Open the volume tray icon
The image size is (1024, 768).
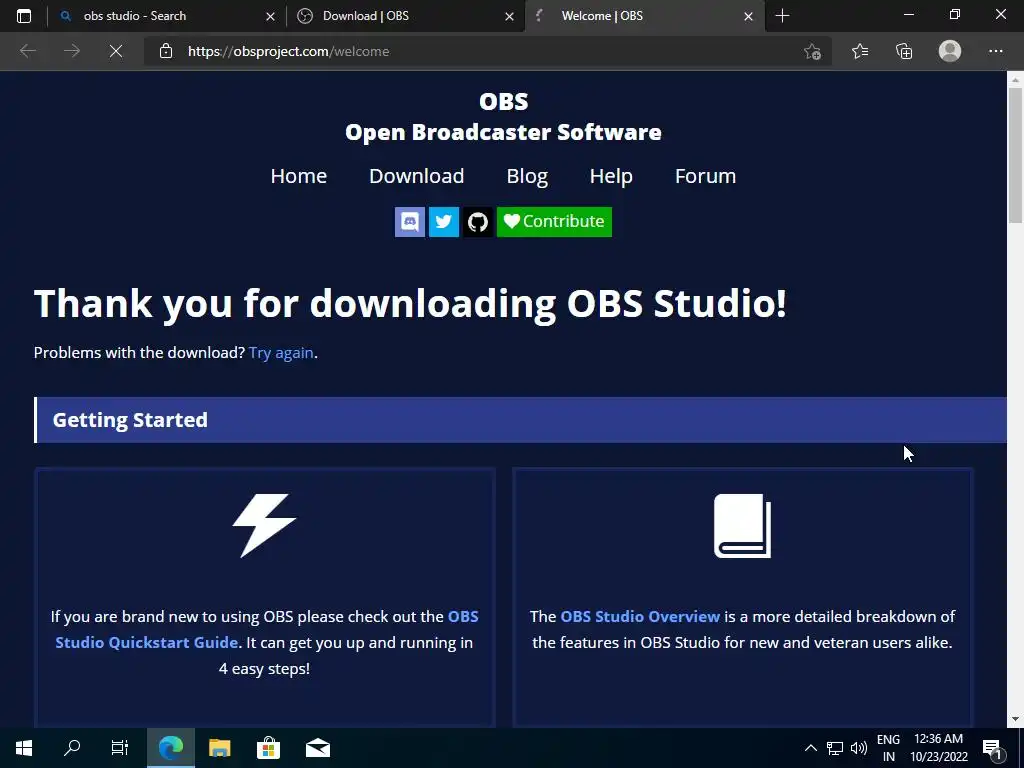click(859, 748)
